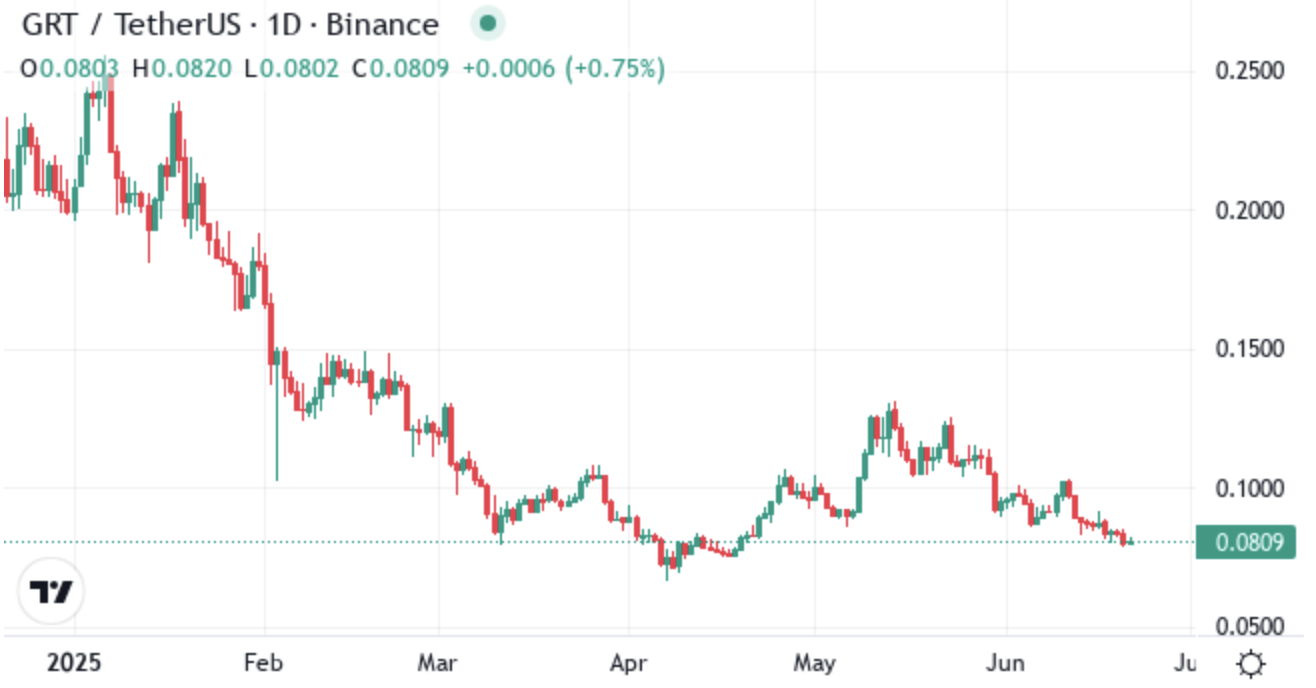Click the Jun time axis label
Screen dimensions: 1316x688
(x=1005, y=664)
